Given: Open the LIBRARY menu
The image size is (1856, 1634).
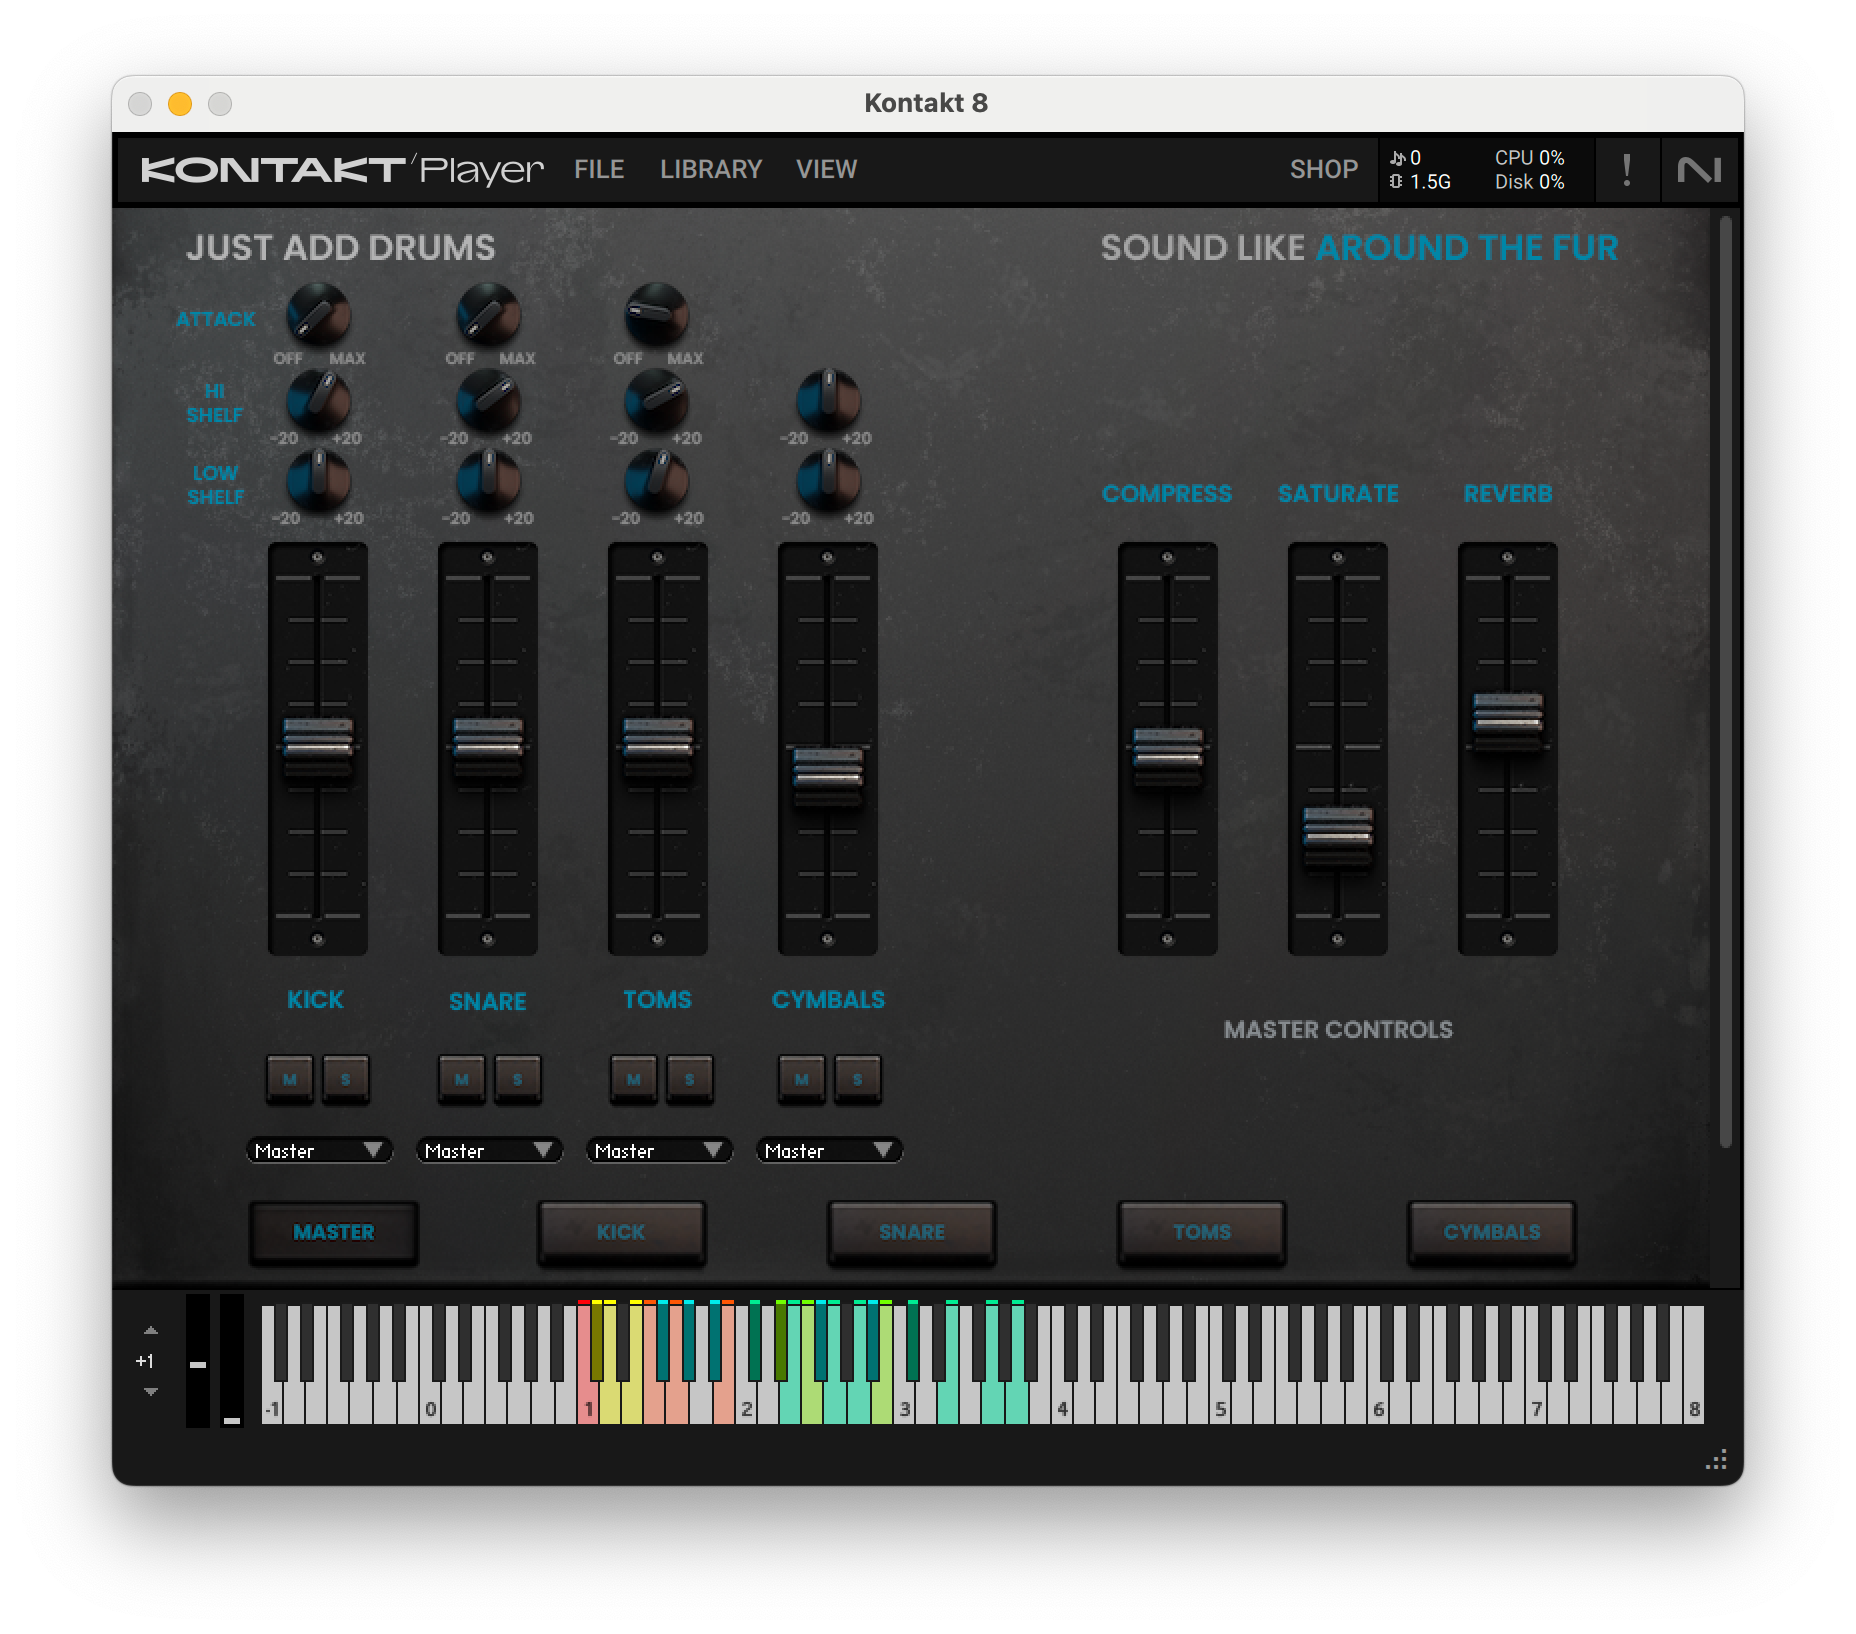Looking at the screenshot, I should coord(711,170).
